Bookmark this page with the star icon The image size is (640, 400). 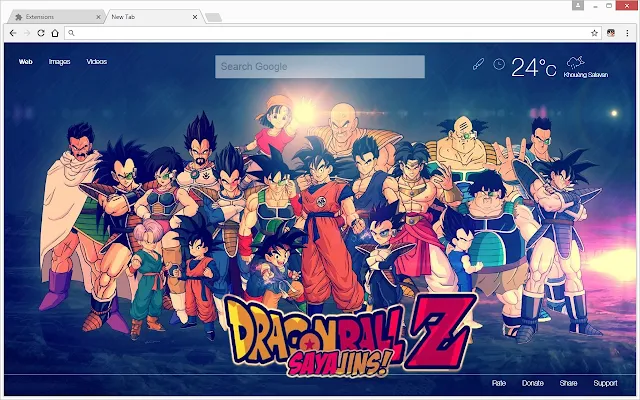[594, 33]
